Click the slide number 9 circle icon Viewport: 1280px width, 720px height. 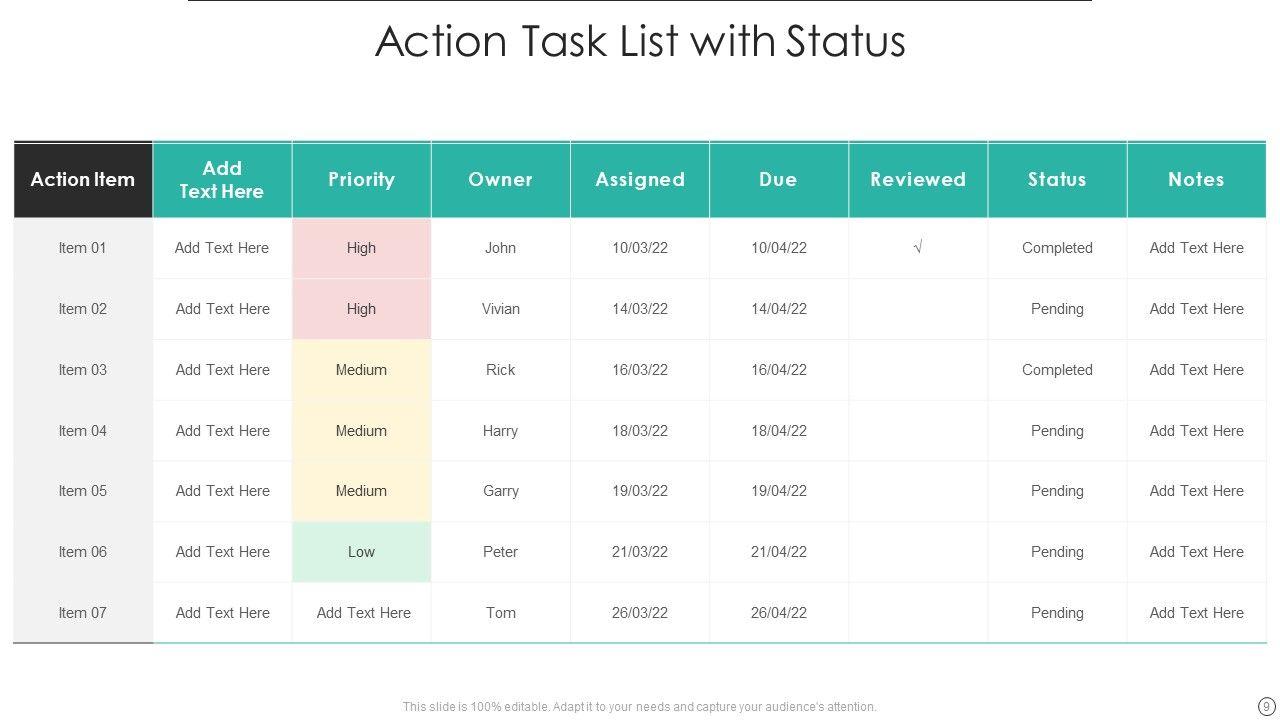click(1266, 706)
